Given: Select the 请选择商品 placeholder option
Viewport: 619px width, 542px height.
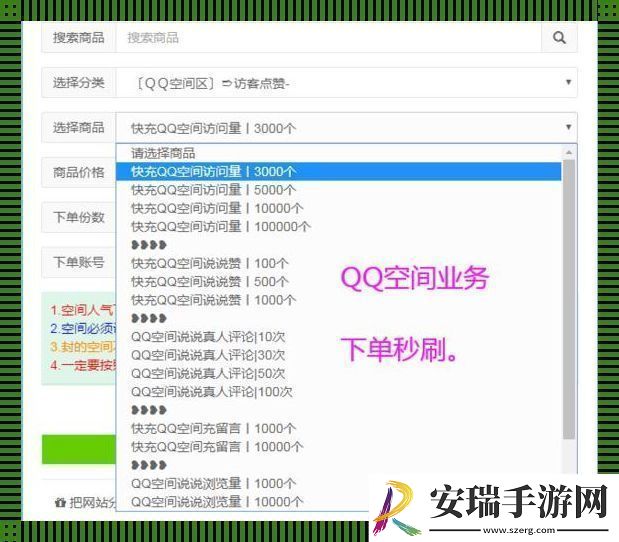Looking at the screenshot, I should click(x=338, y=153).
